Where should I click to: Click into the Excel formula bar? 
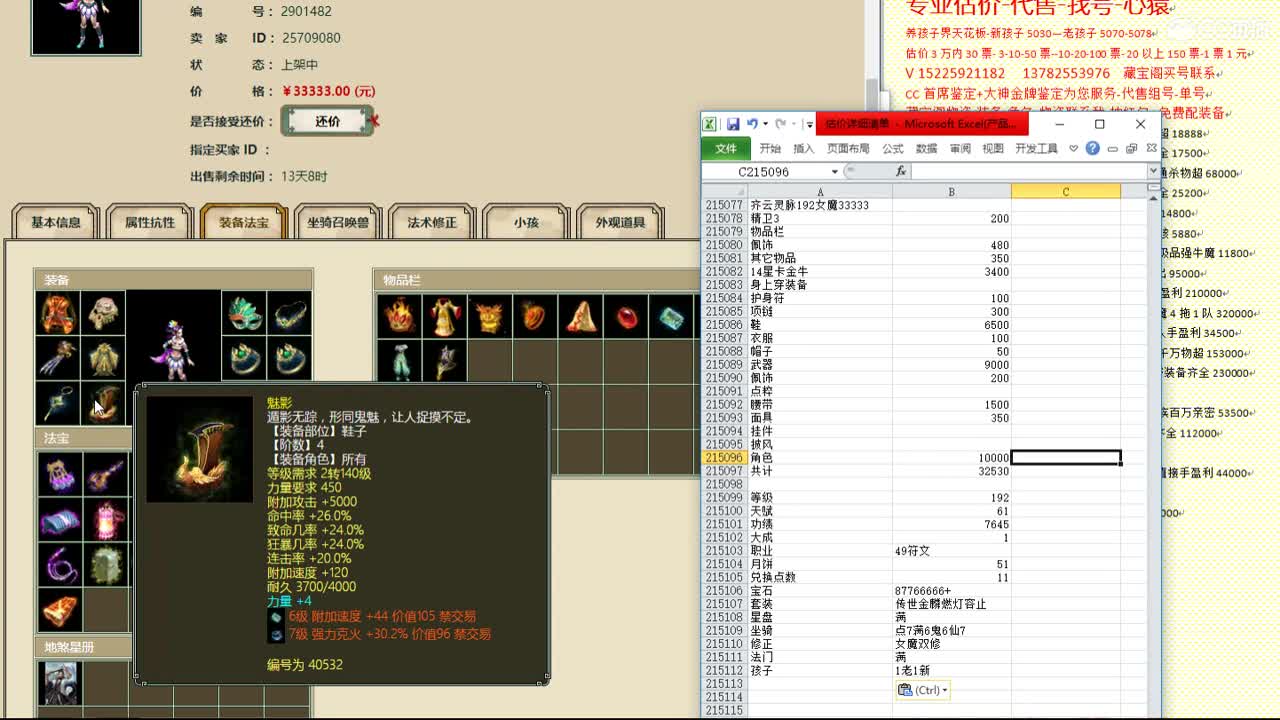(x=1028, y=172)
